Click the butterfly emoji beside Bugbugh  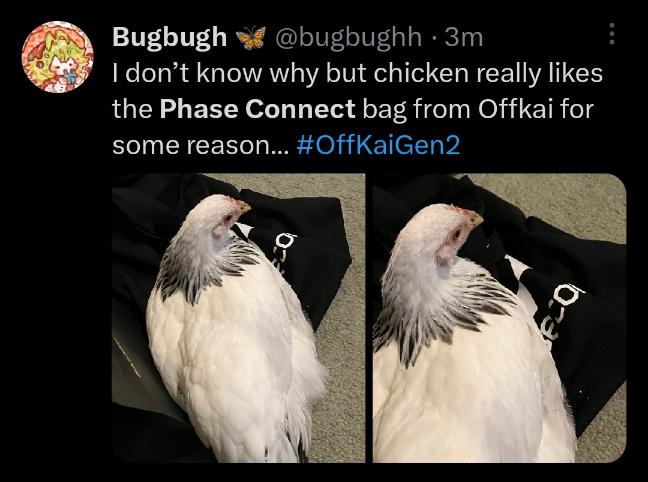pos(251,38)
